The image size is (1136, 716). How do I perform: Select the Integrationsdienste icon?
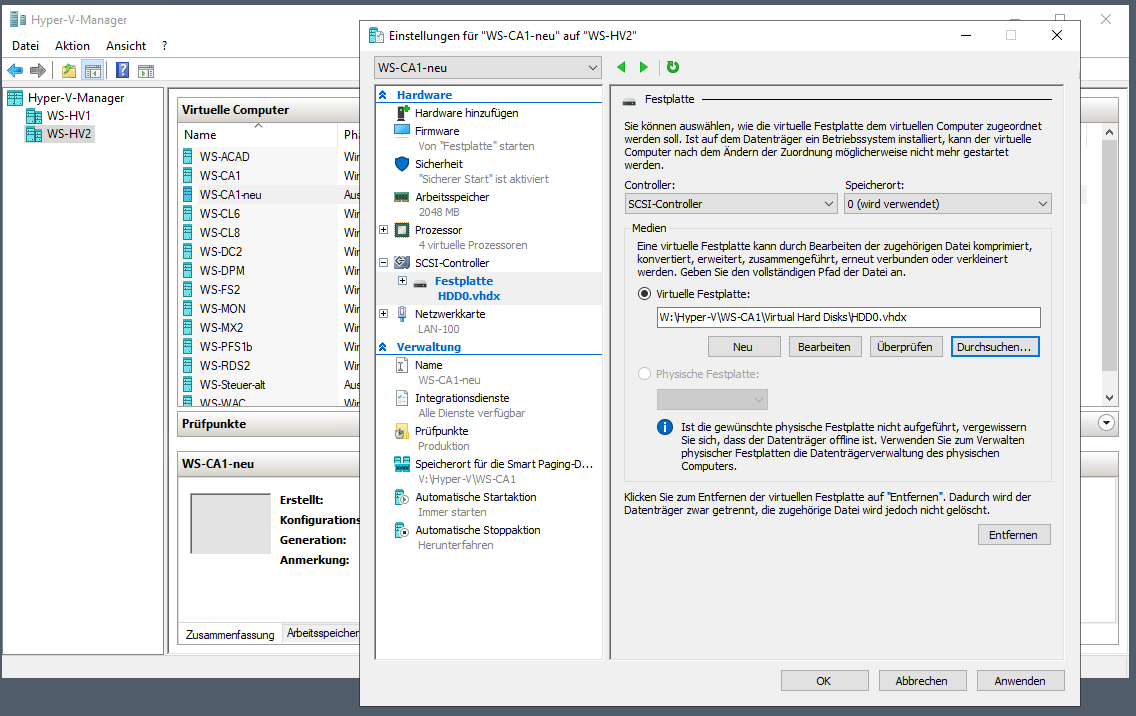[x=402, y=398]
